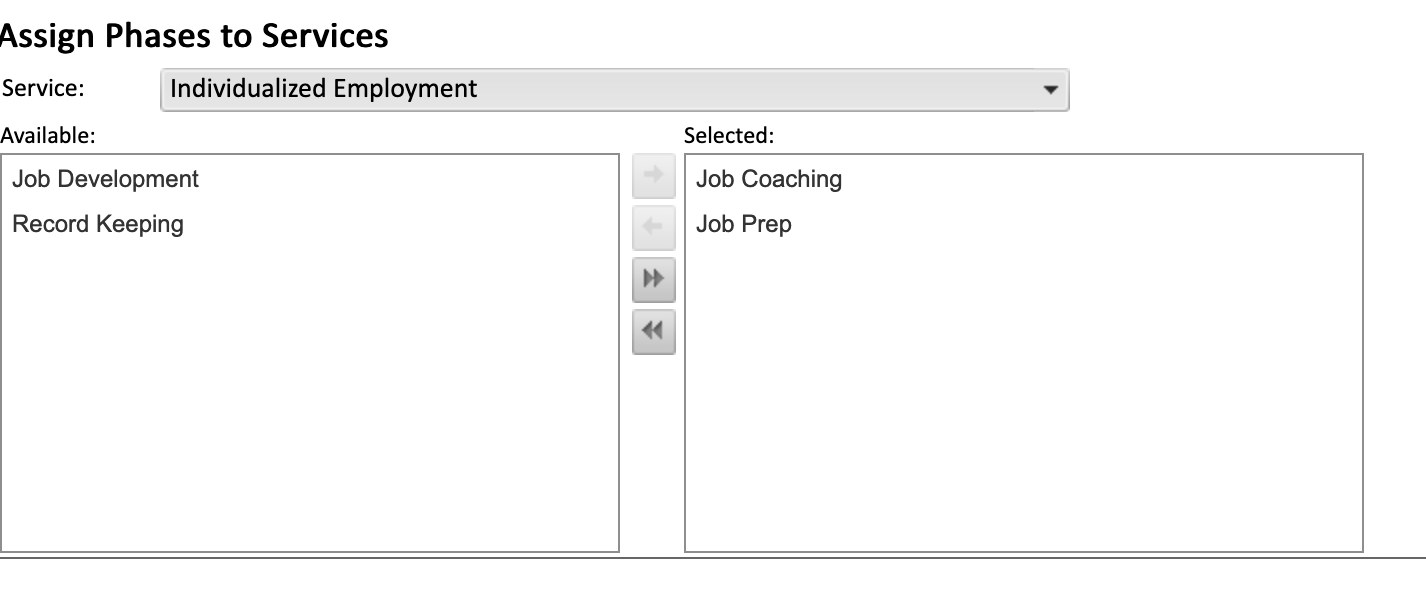The height and width of the screenshot is (594, 1426).
Task: Select Job Coaching in Selected list
Action: 769,179
